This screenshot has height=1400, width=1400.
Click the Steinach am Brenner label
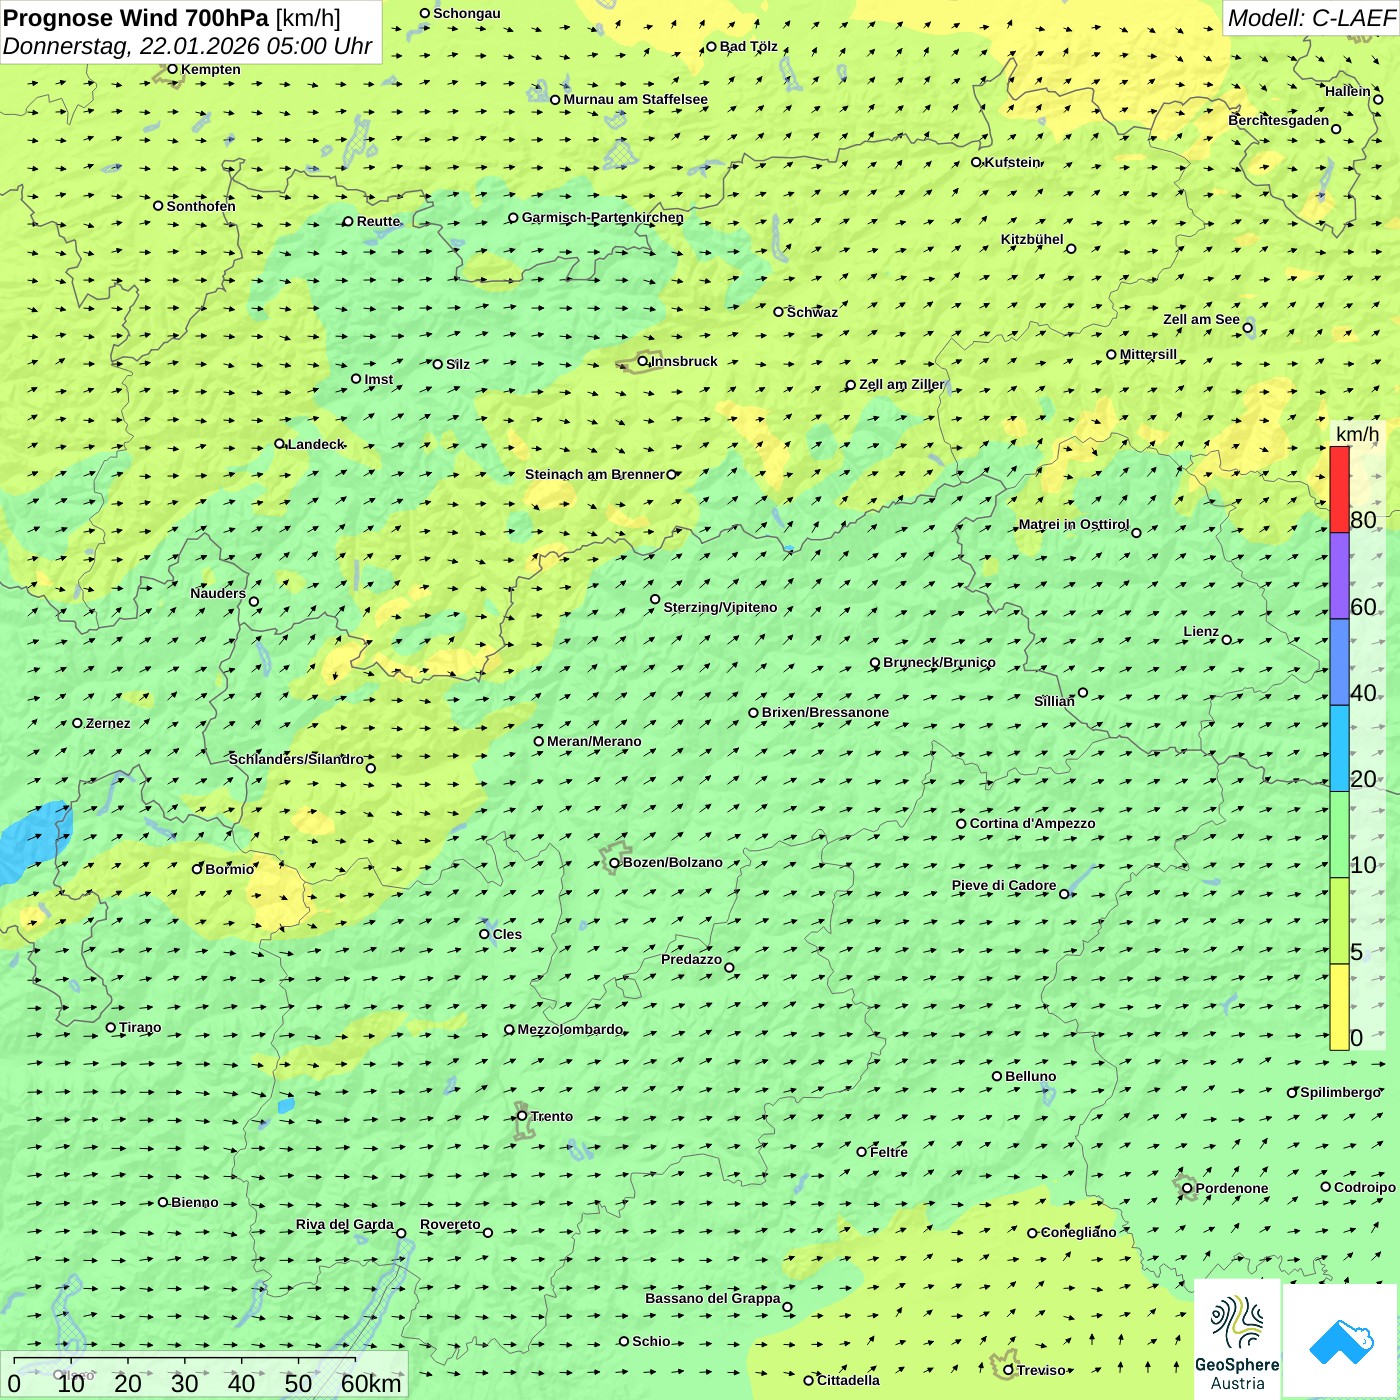pos(594,474)
